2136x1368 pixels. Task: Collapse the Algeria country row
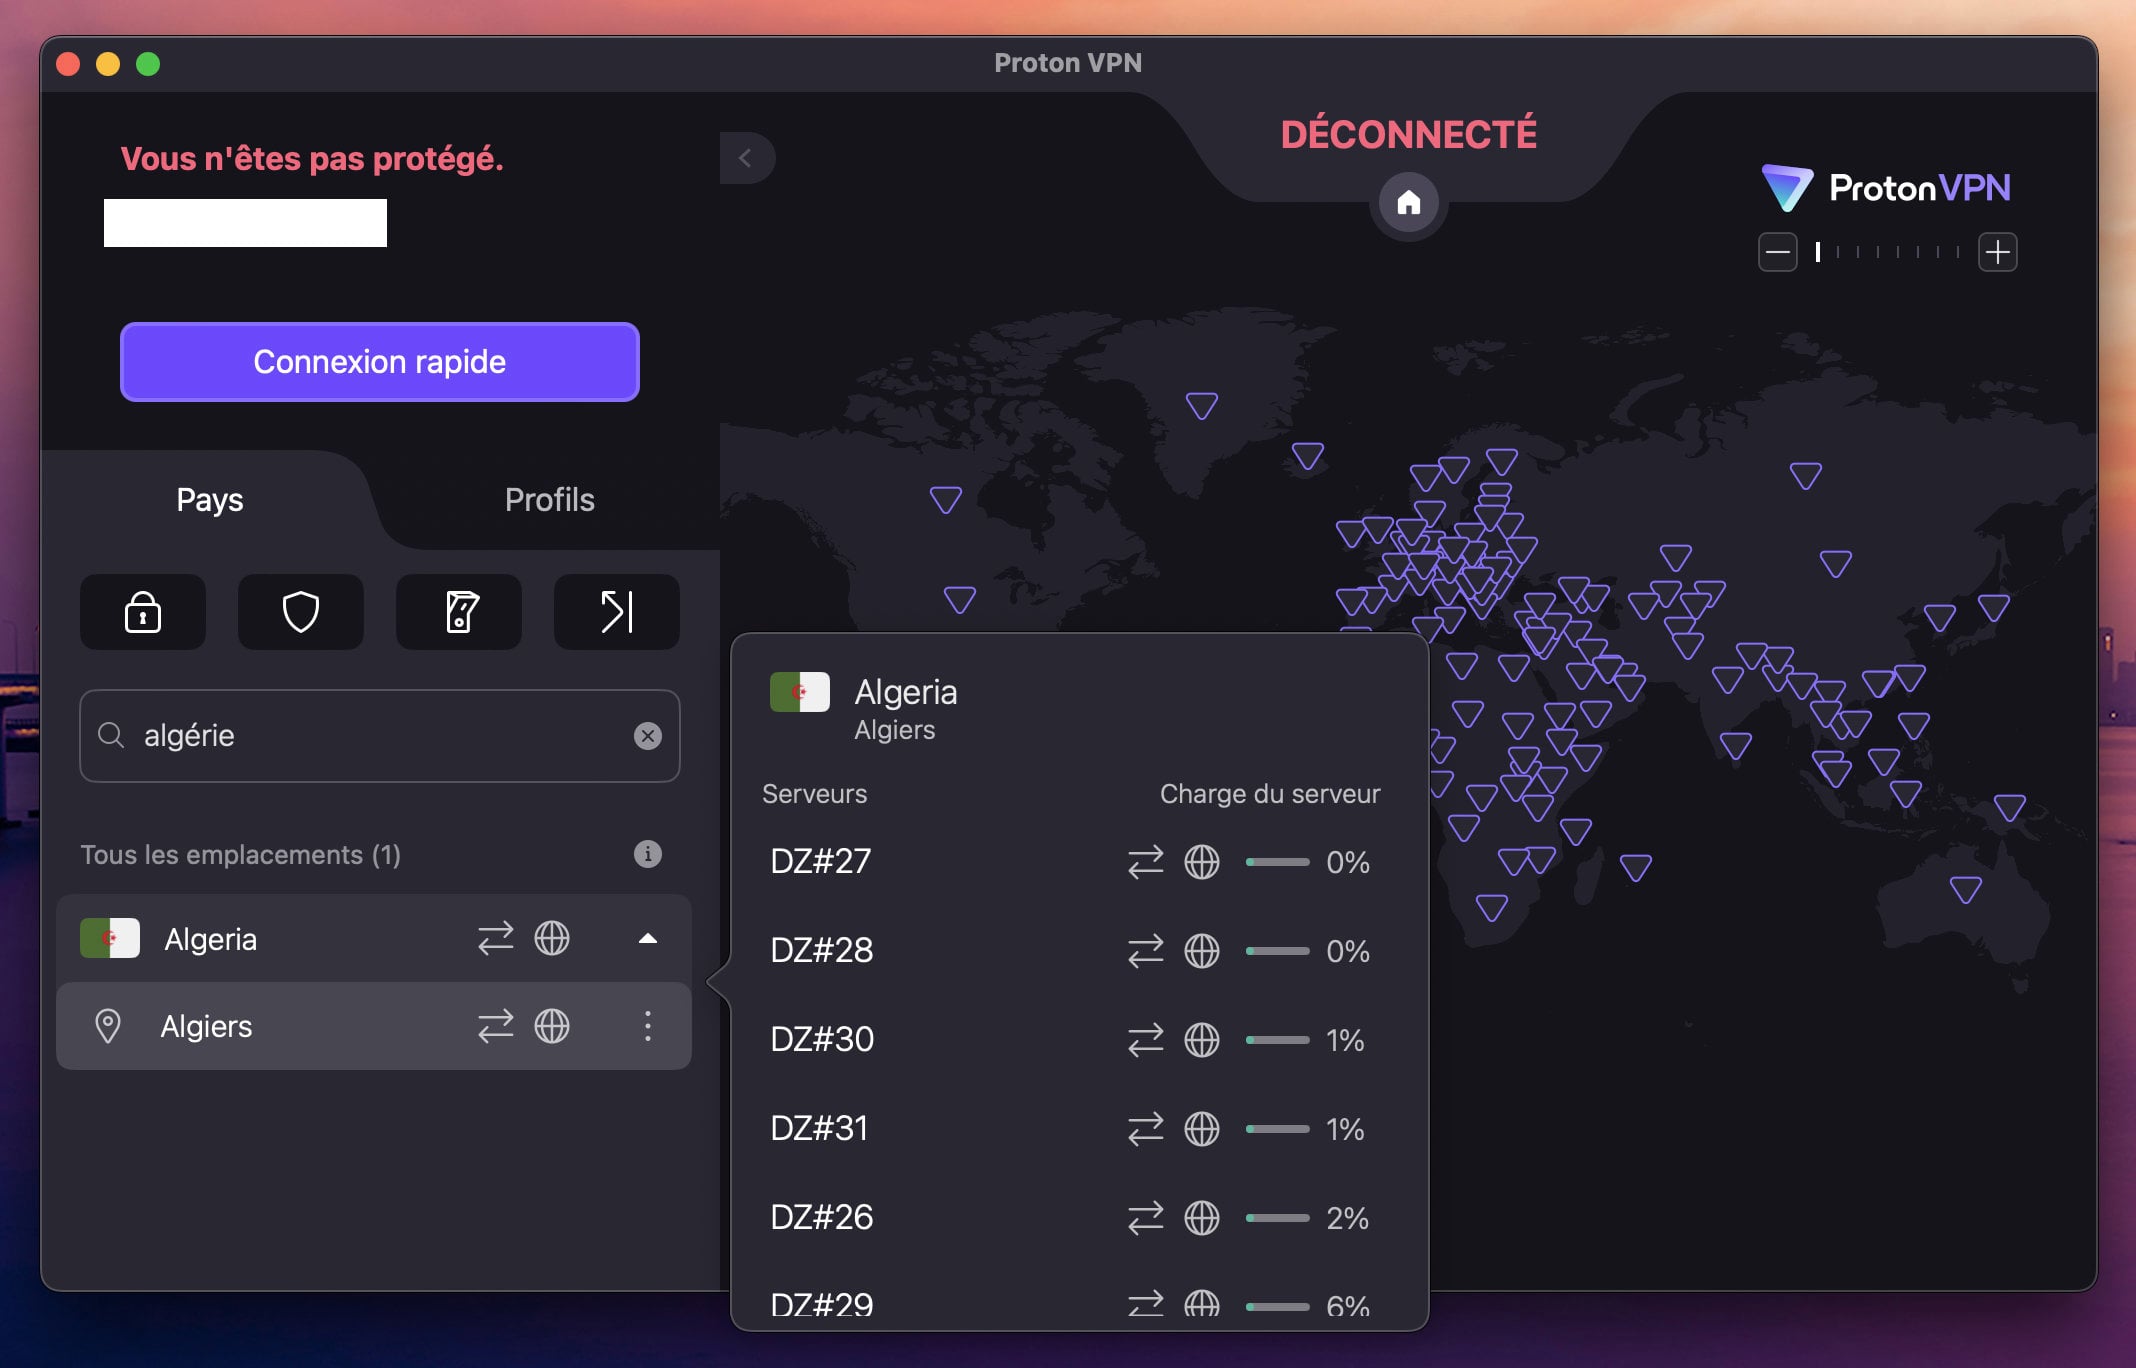(648, 938)
